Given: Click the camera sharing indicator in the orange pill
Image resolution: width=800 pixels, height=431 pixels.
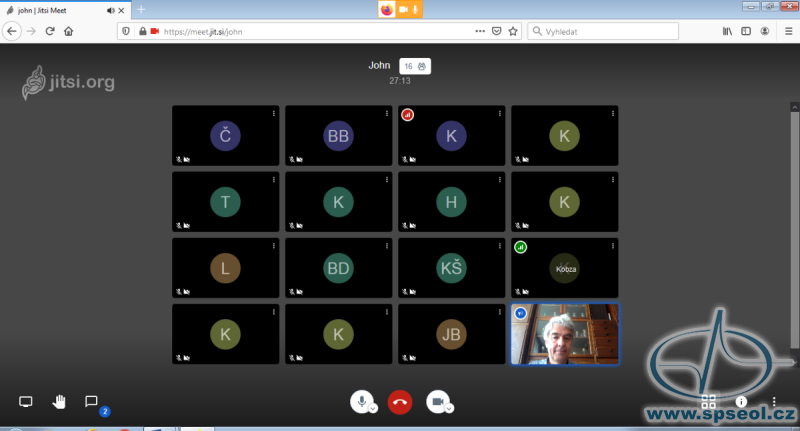Looking at the screenshot, I should pyautogui.click(x=403, y=9).
